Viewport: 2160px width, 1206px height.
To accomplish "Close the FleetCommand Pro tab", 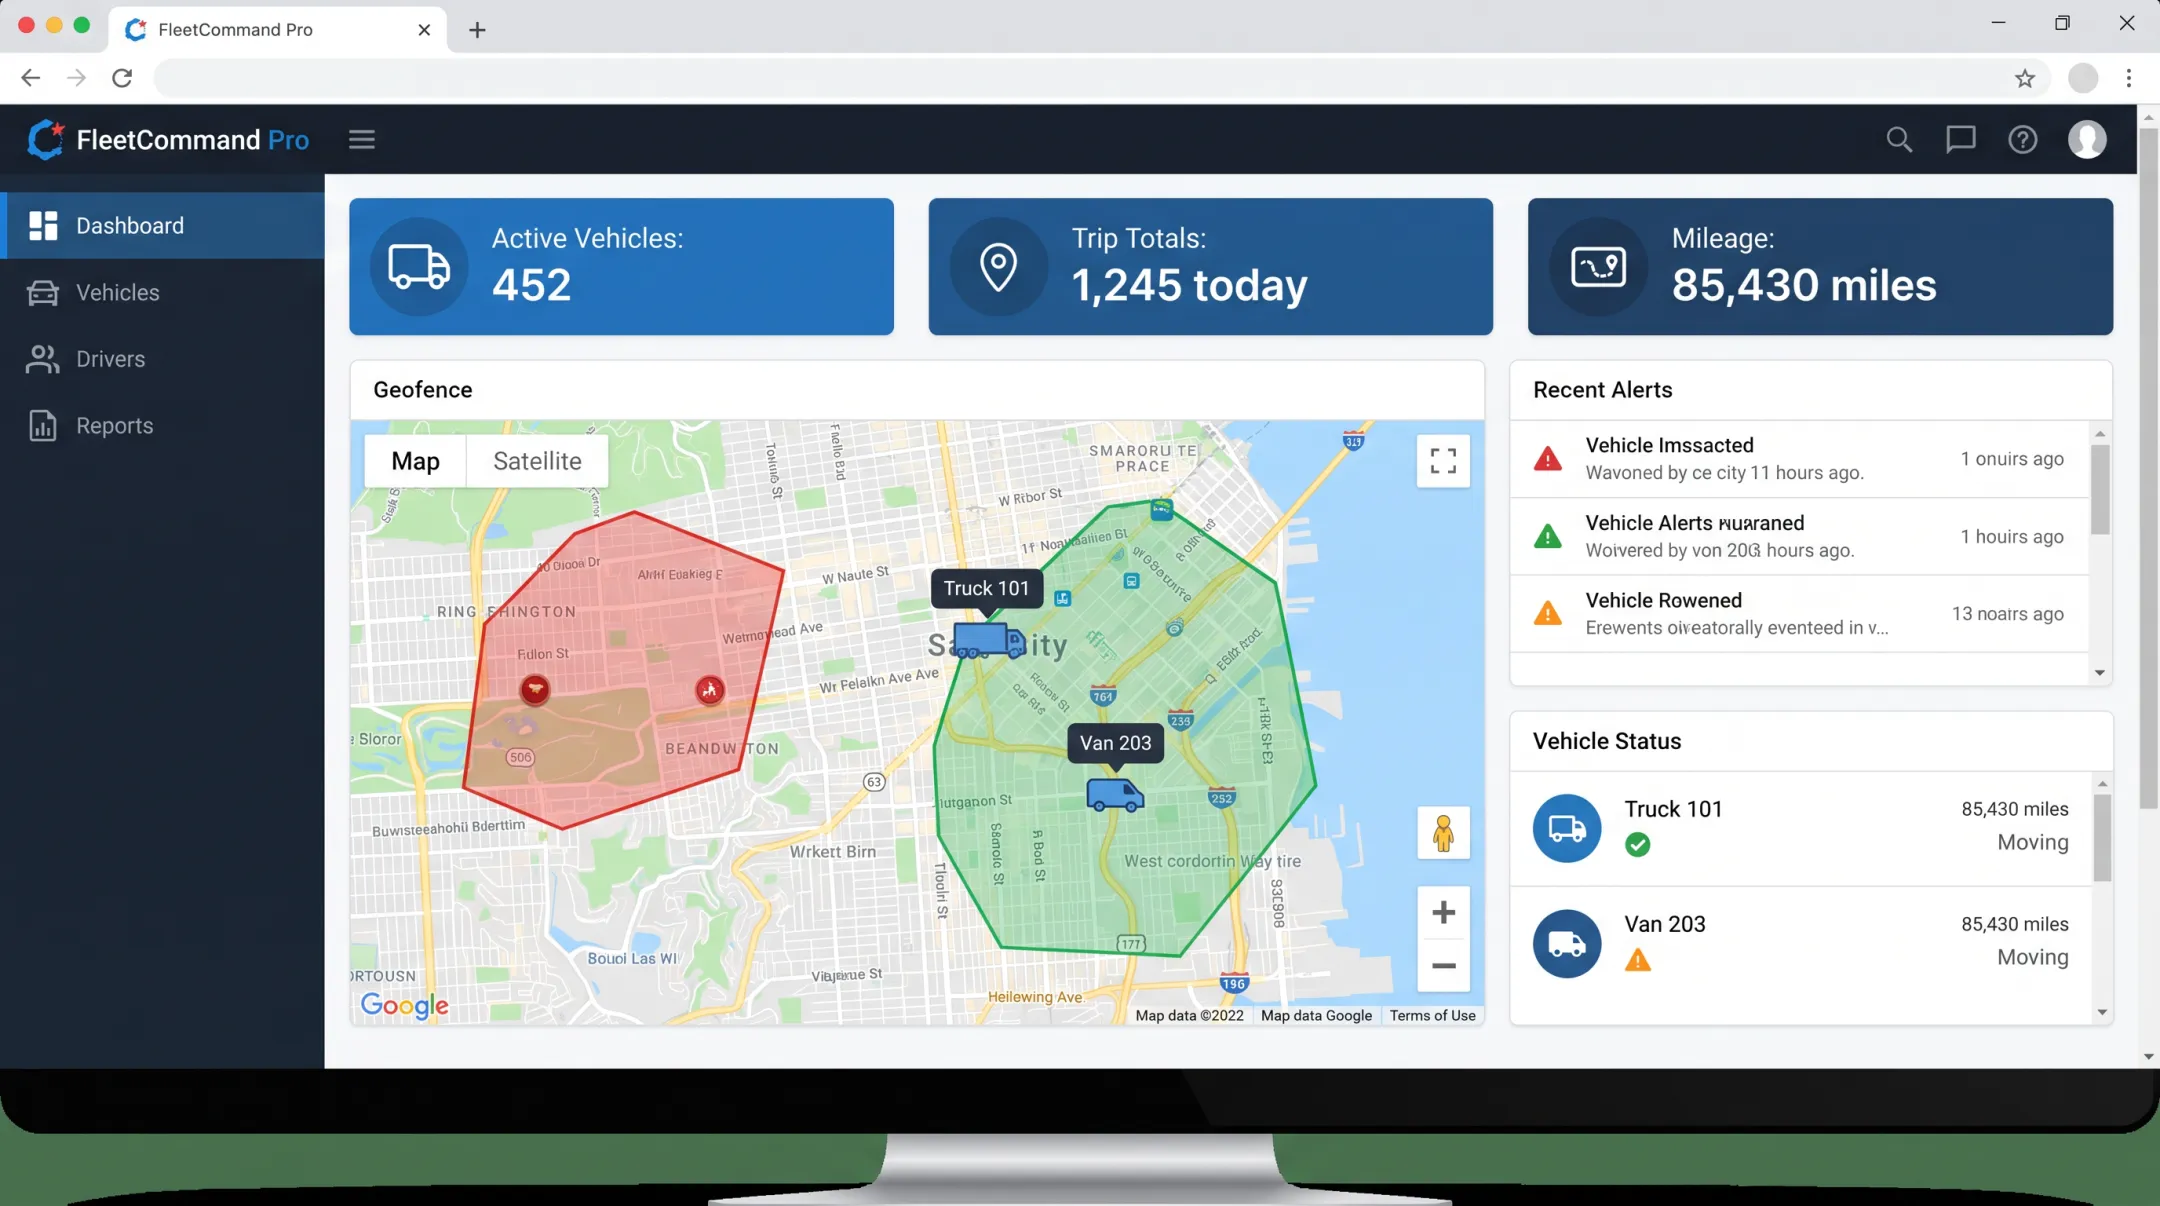I will coord(424,30).
